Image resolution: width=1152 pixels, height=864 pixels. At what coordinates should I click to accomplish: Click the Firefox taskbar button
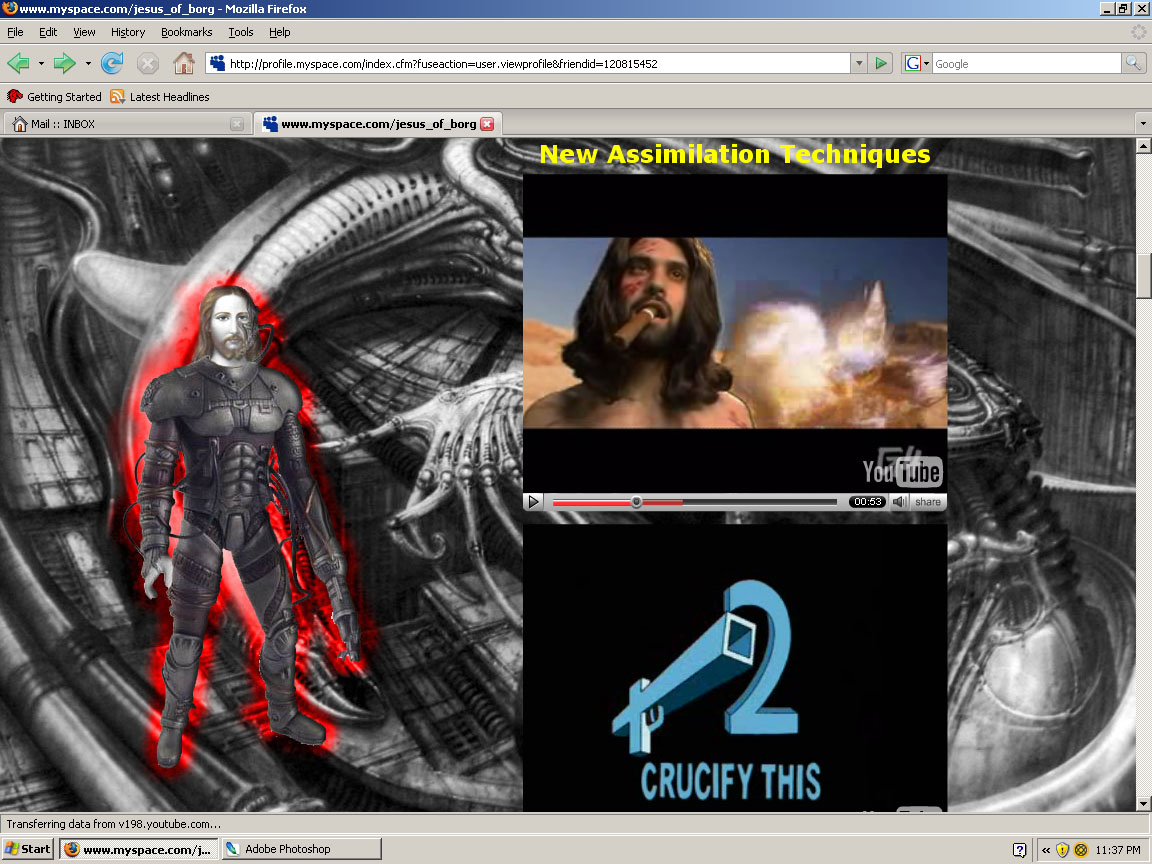(139, 849)
